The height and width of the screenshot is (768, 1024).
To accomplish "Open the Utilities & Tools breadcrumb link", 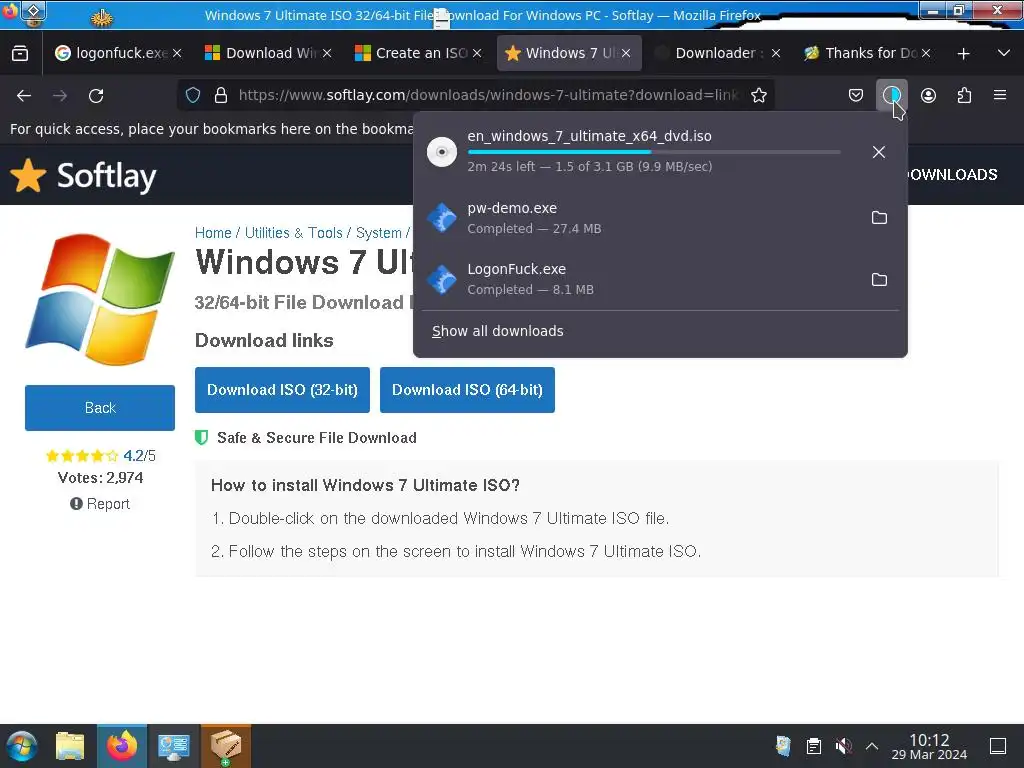I will (293, 233).
